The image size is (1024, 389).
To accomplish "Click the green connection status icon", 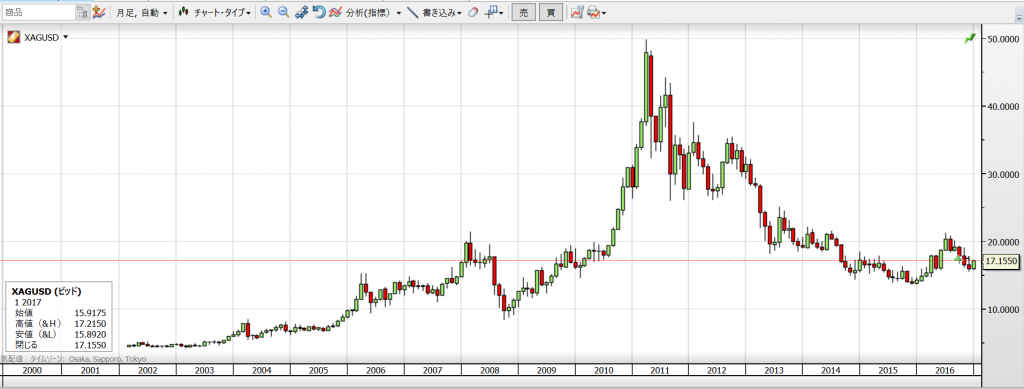I will 970,39.
